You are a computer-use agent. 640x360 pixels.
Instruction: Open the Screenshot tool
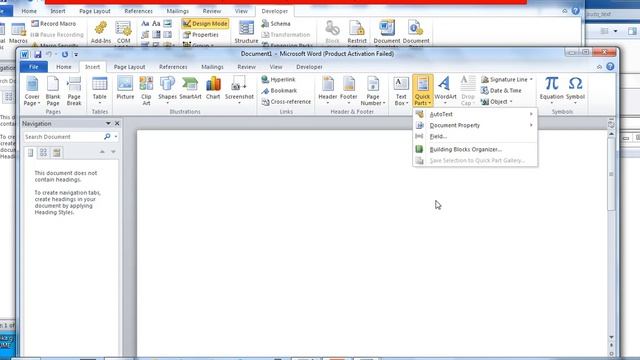(239, 90)
